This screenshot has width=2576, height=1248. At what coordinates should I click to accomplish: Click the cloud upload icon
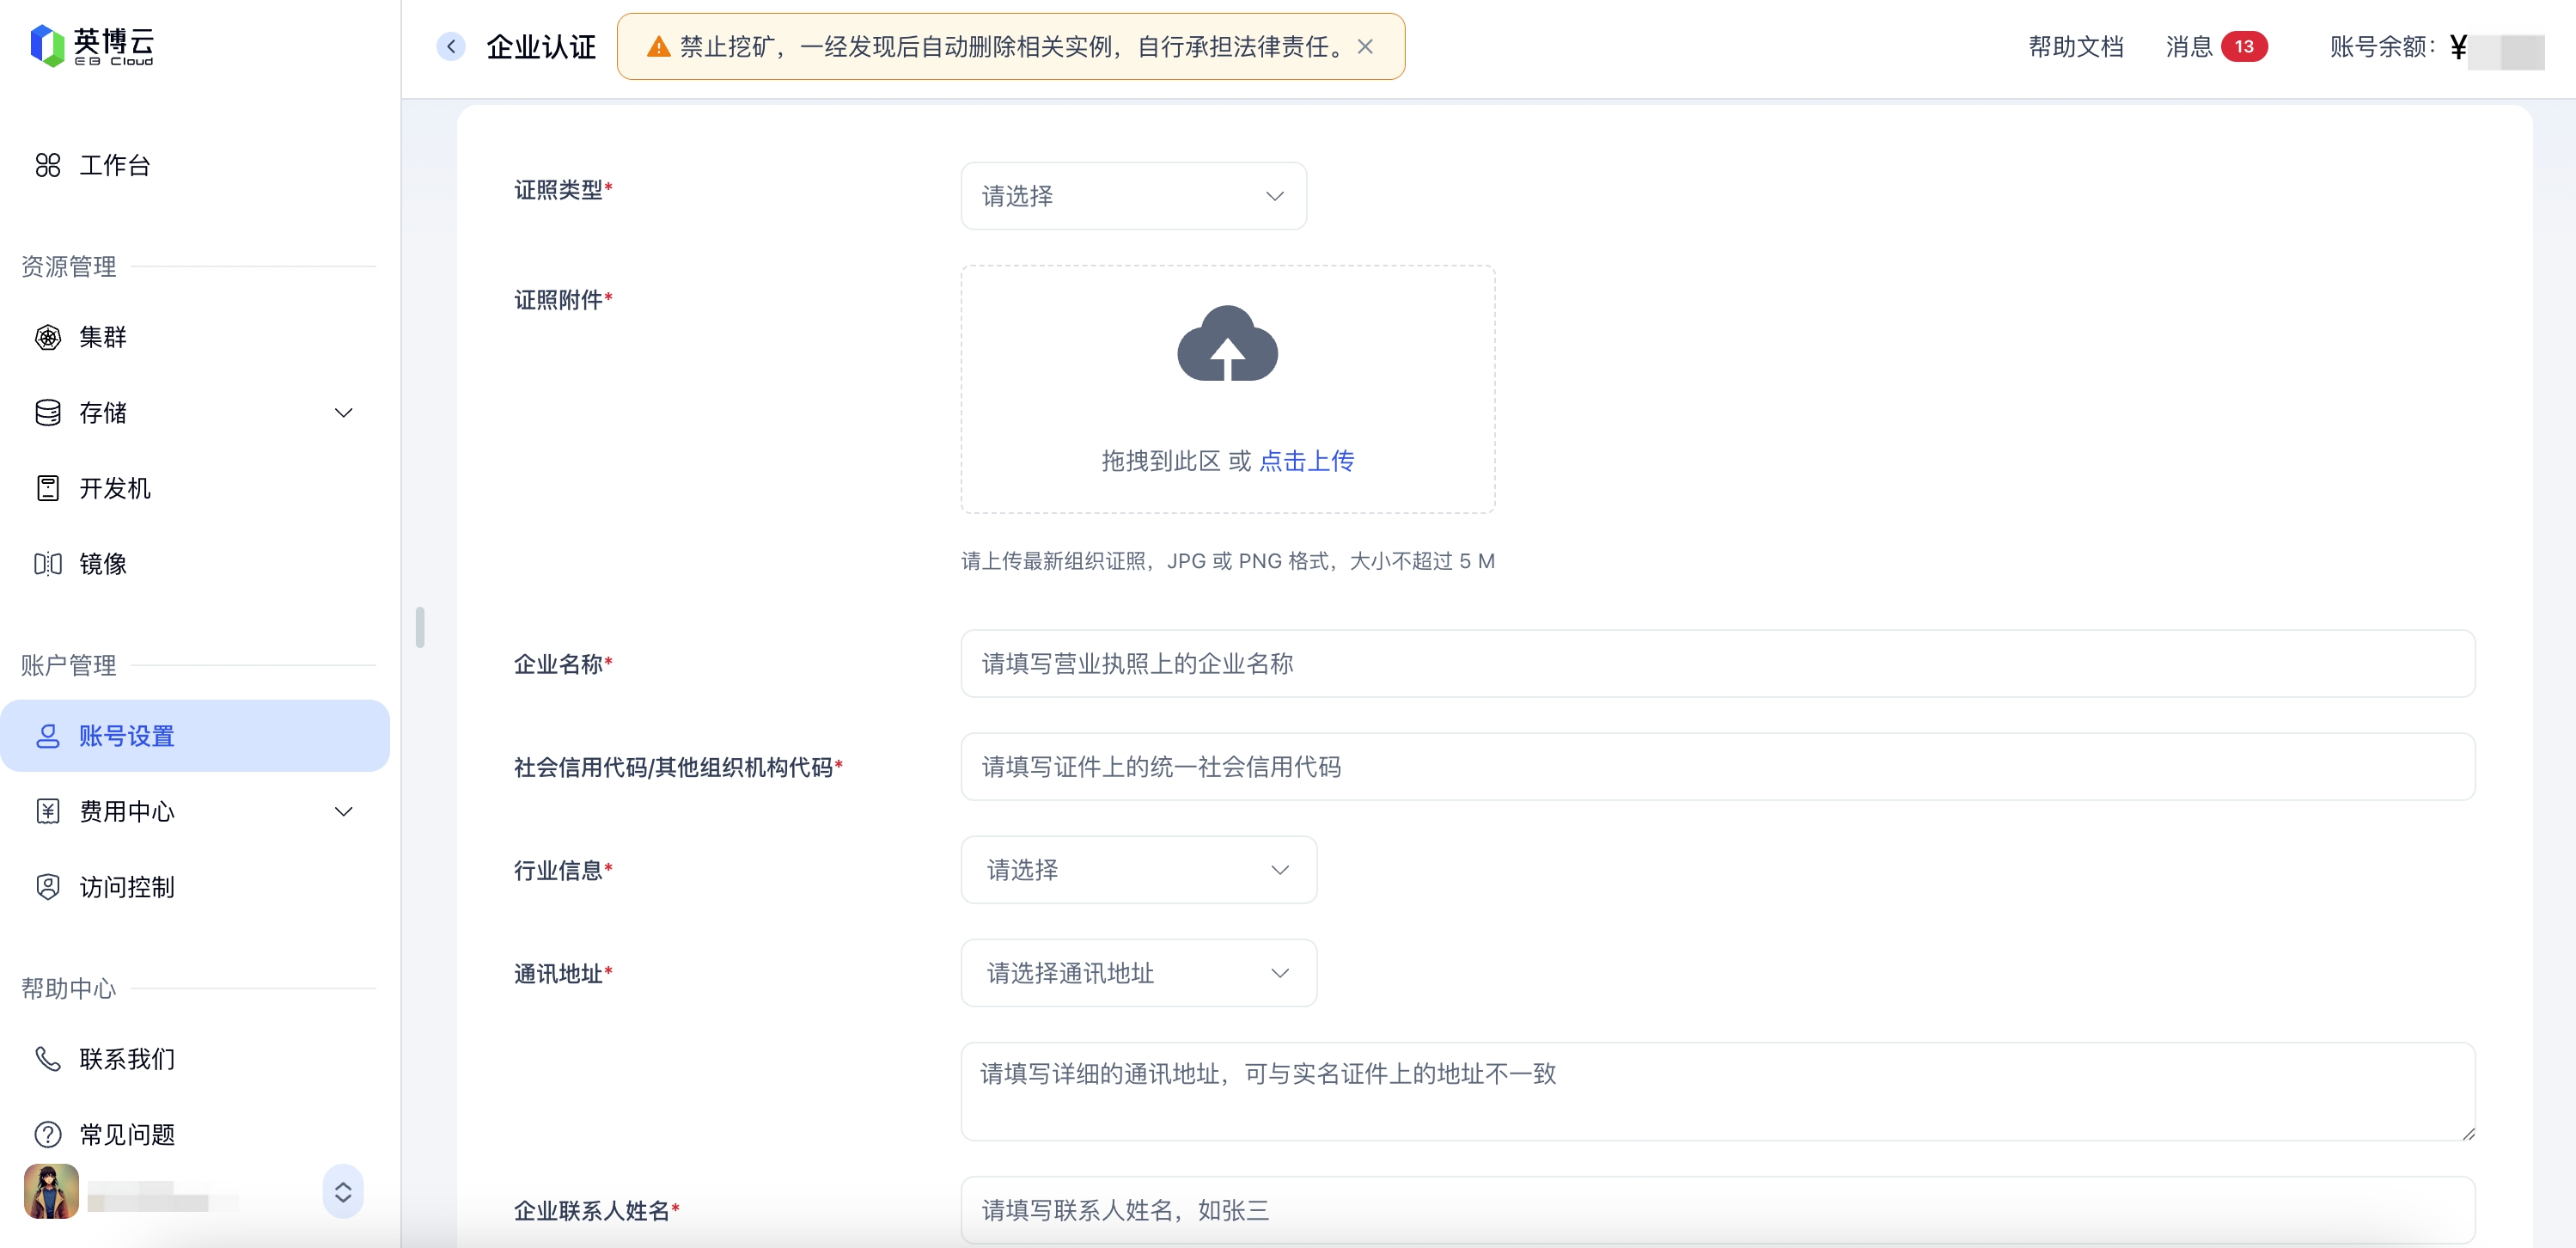(1227, 343)
